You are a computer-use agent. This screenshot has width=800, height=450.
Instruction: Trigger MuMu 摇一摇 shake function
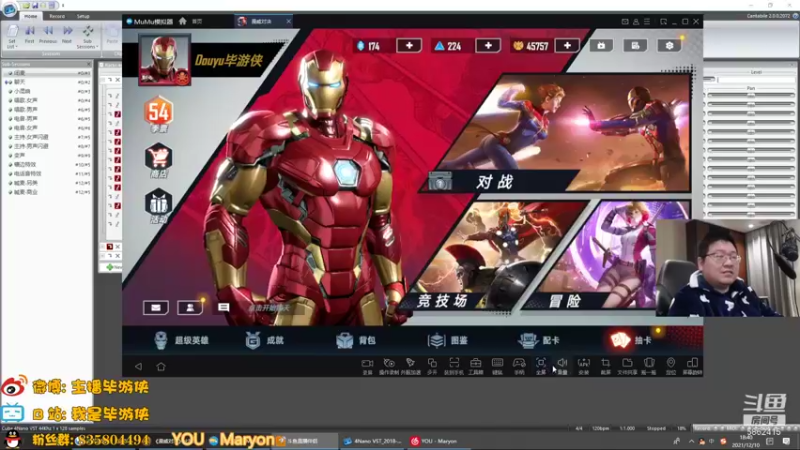pyautogui.click(x=649, y=366)
